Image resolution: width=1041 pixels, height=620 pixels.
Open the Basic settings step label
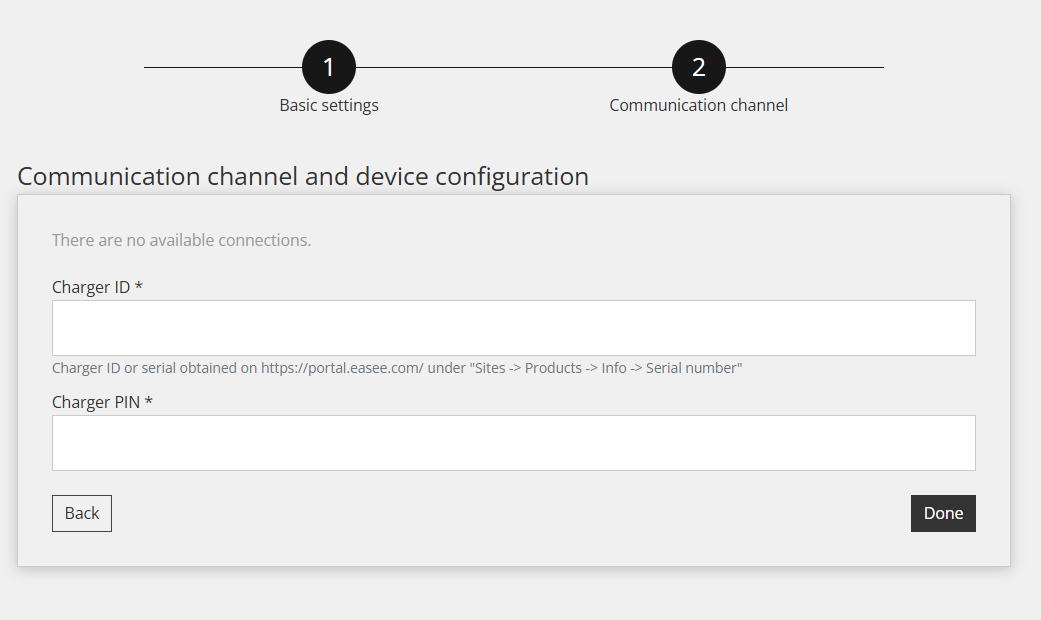click(329, 106)
